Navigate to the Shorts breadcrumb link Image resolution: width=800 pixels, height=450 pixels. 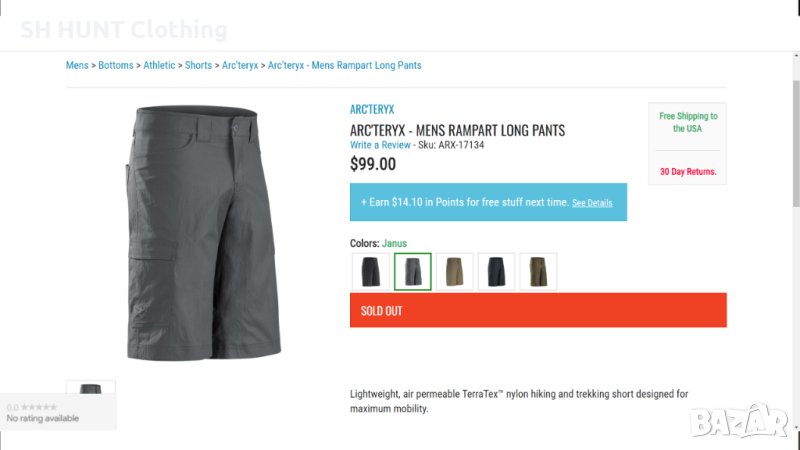(x=198, y=66)
